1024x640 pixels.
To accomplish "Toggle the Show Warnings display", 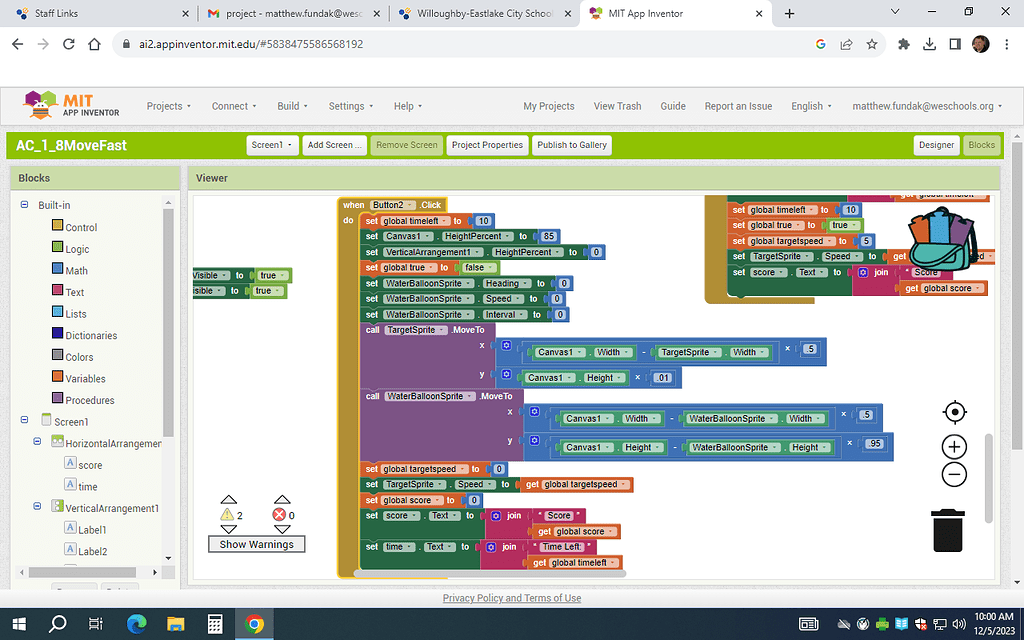I will [256, 544].
